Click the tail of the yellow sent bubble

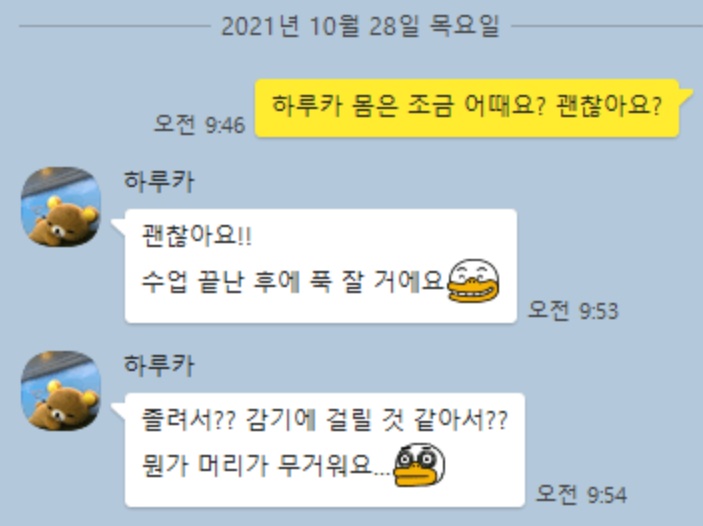(686, 95)
